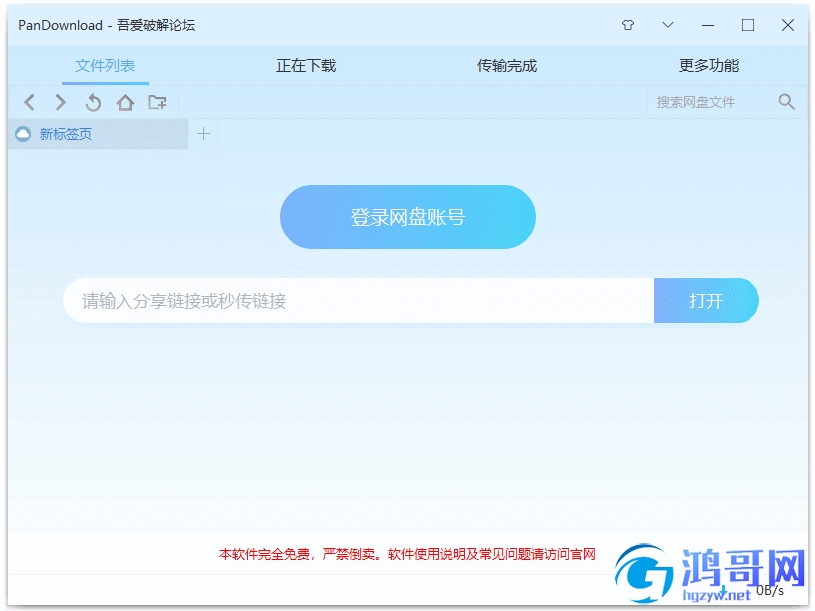Switch to 正在下载 tab
This screenshot has height=611, width=815.
pos(306,65)
